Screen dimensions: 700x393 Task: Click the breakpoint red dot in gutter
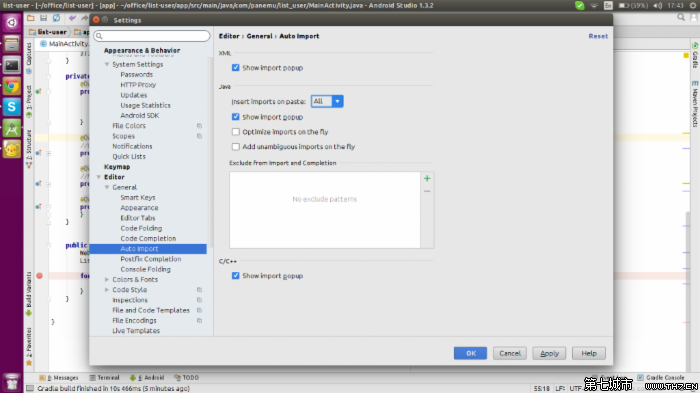coord(39,276)
